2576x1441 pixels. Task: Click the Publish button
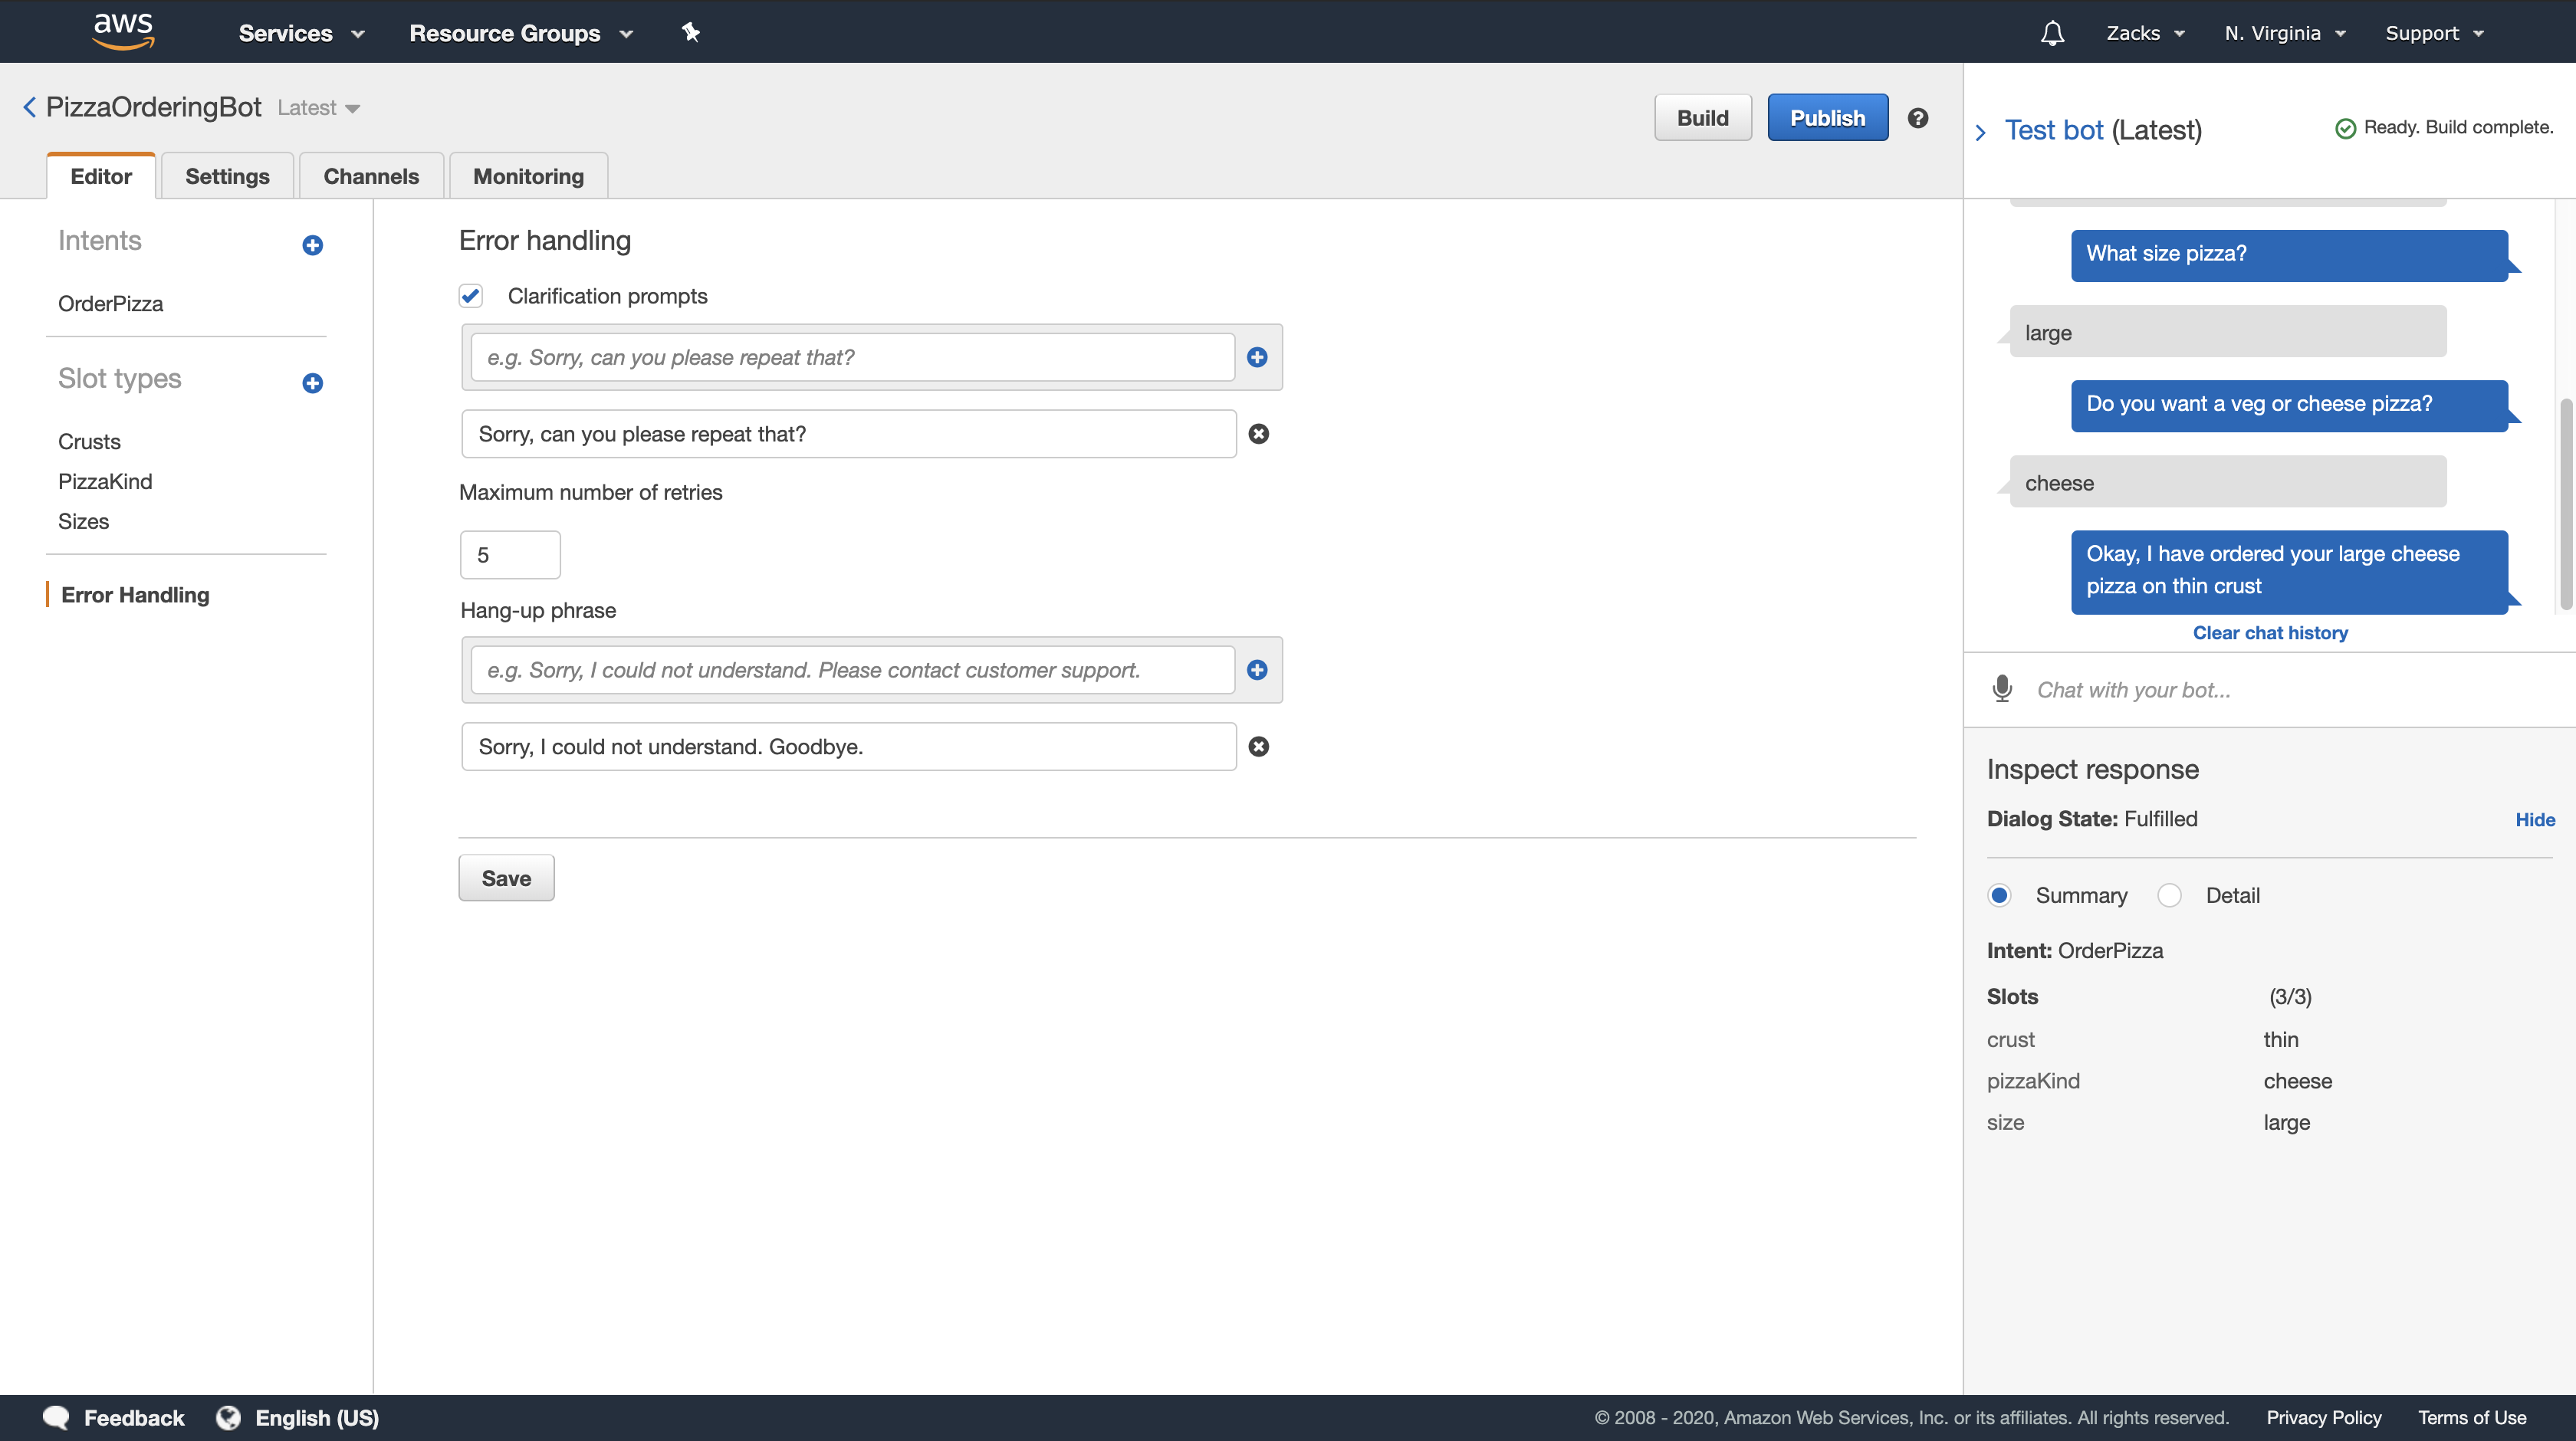(x=1827, y=118)
